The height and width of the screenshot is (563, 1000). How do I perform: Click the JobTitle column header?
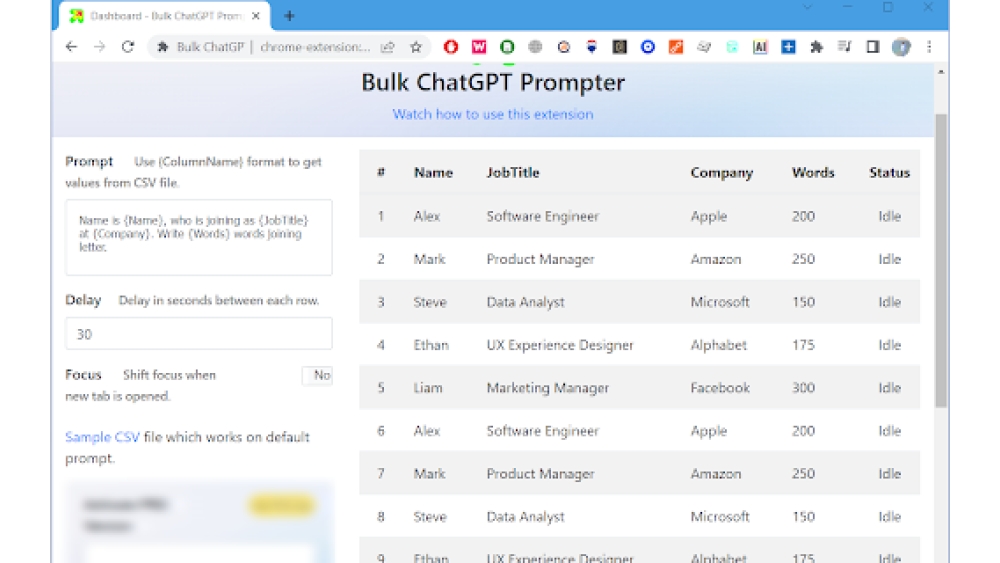click(x=513, y=172)
